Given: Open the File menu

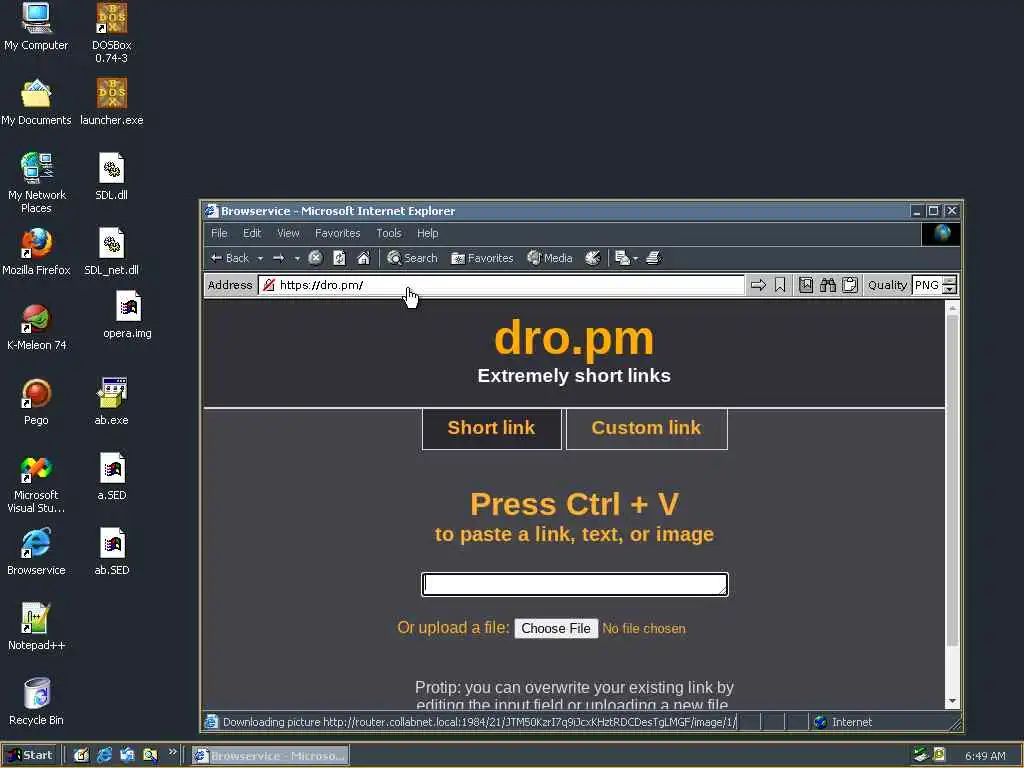Looking at the screenshot, I should click(x=219, y=233).
